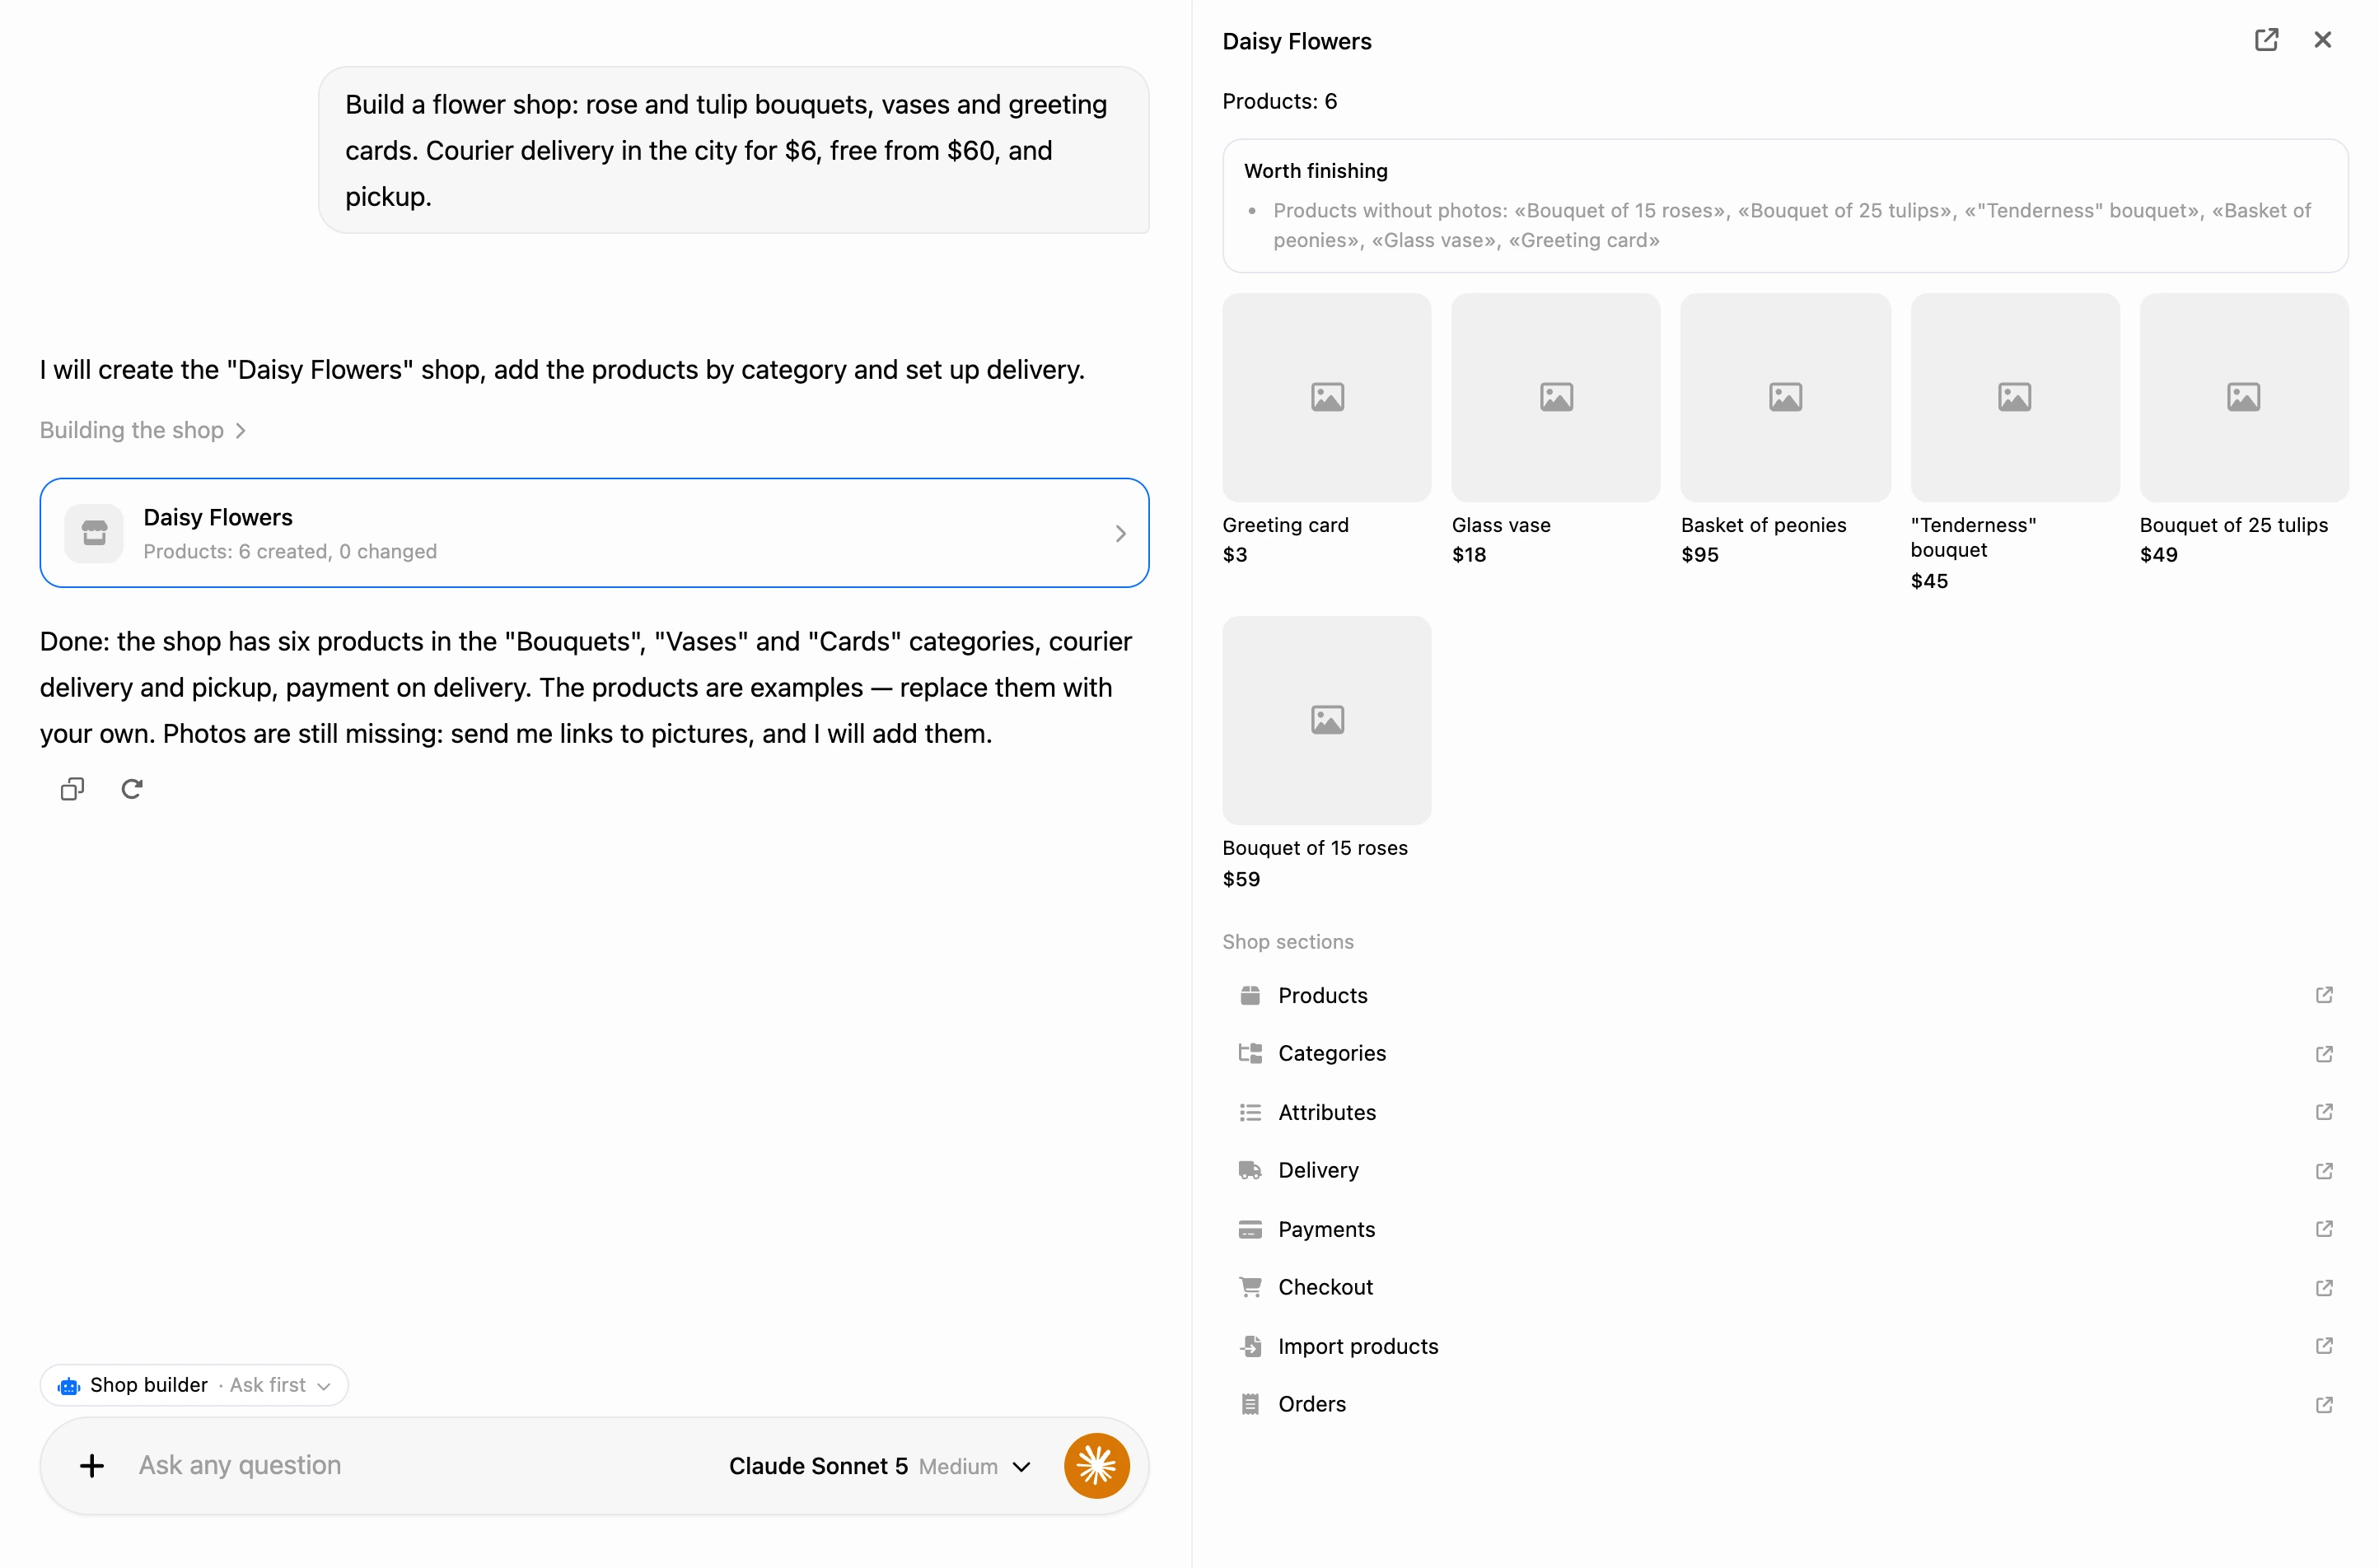Open the Payments section external link icon
Image resolution: width=2379 pixels, height=1568 pixels.
2324,1229
